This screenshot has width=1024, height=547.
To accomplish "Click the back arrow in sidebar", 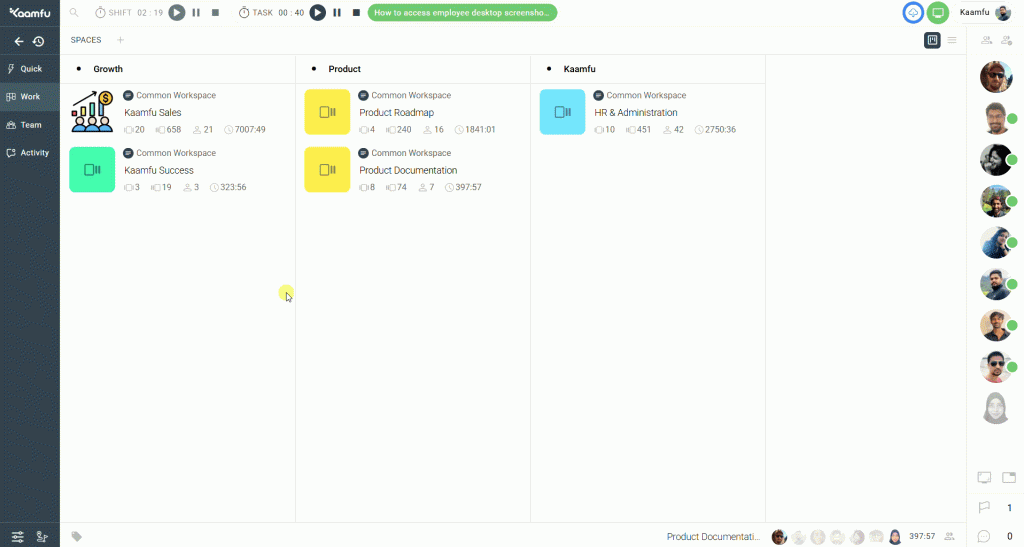I will tap(18, 42).
